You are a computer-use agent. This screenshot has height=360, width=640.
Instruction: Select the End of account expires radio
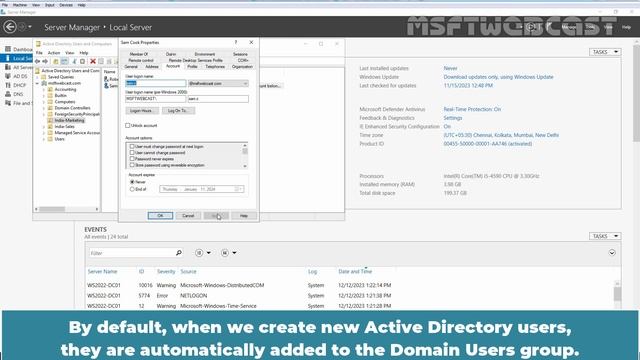tap(132, 189)
